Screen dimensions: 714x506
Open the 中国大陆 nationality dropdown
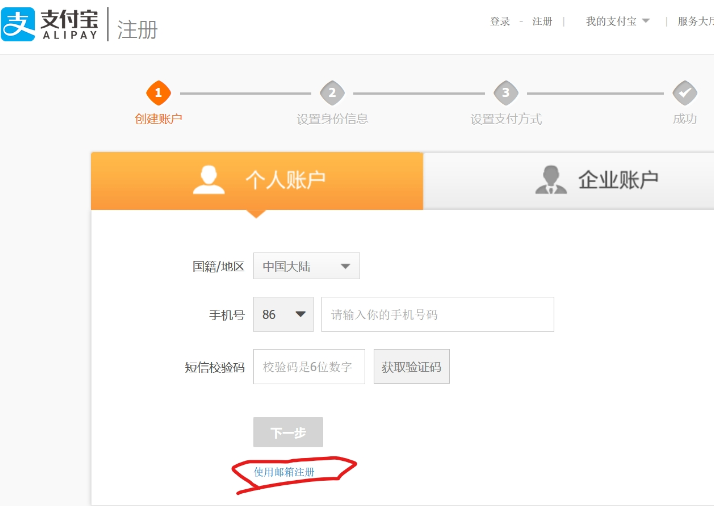[306, 266]
